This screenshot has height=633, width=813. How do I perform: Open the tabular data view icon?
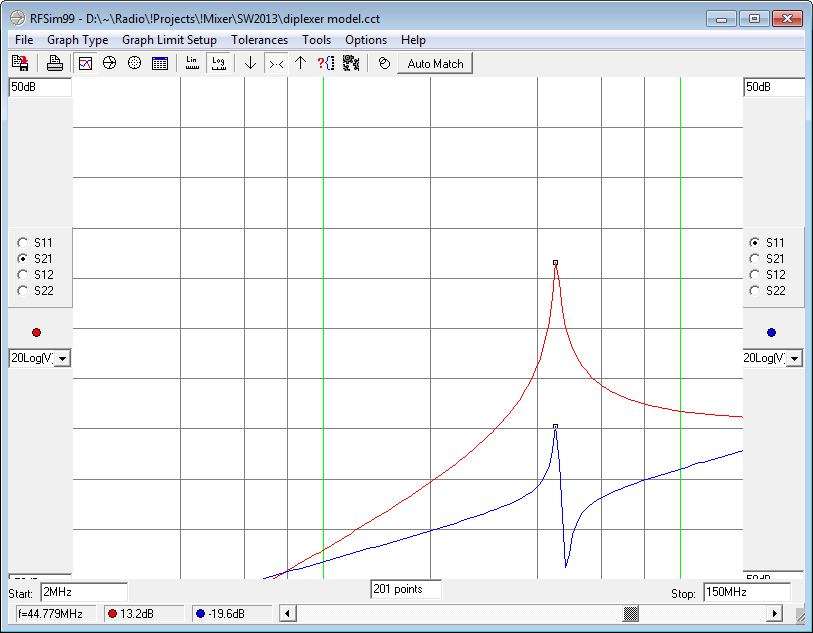159,63
